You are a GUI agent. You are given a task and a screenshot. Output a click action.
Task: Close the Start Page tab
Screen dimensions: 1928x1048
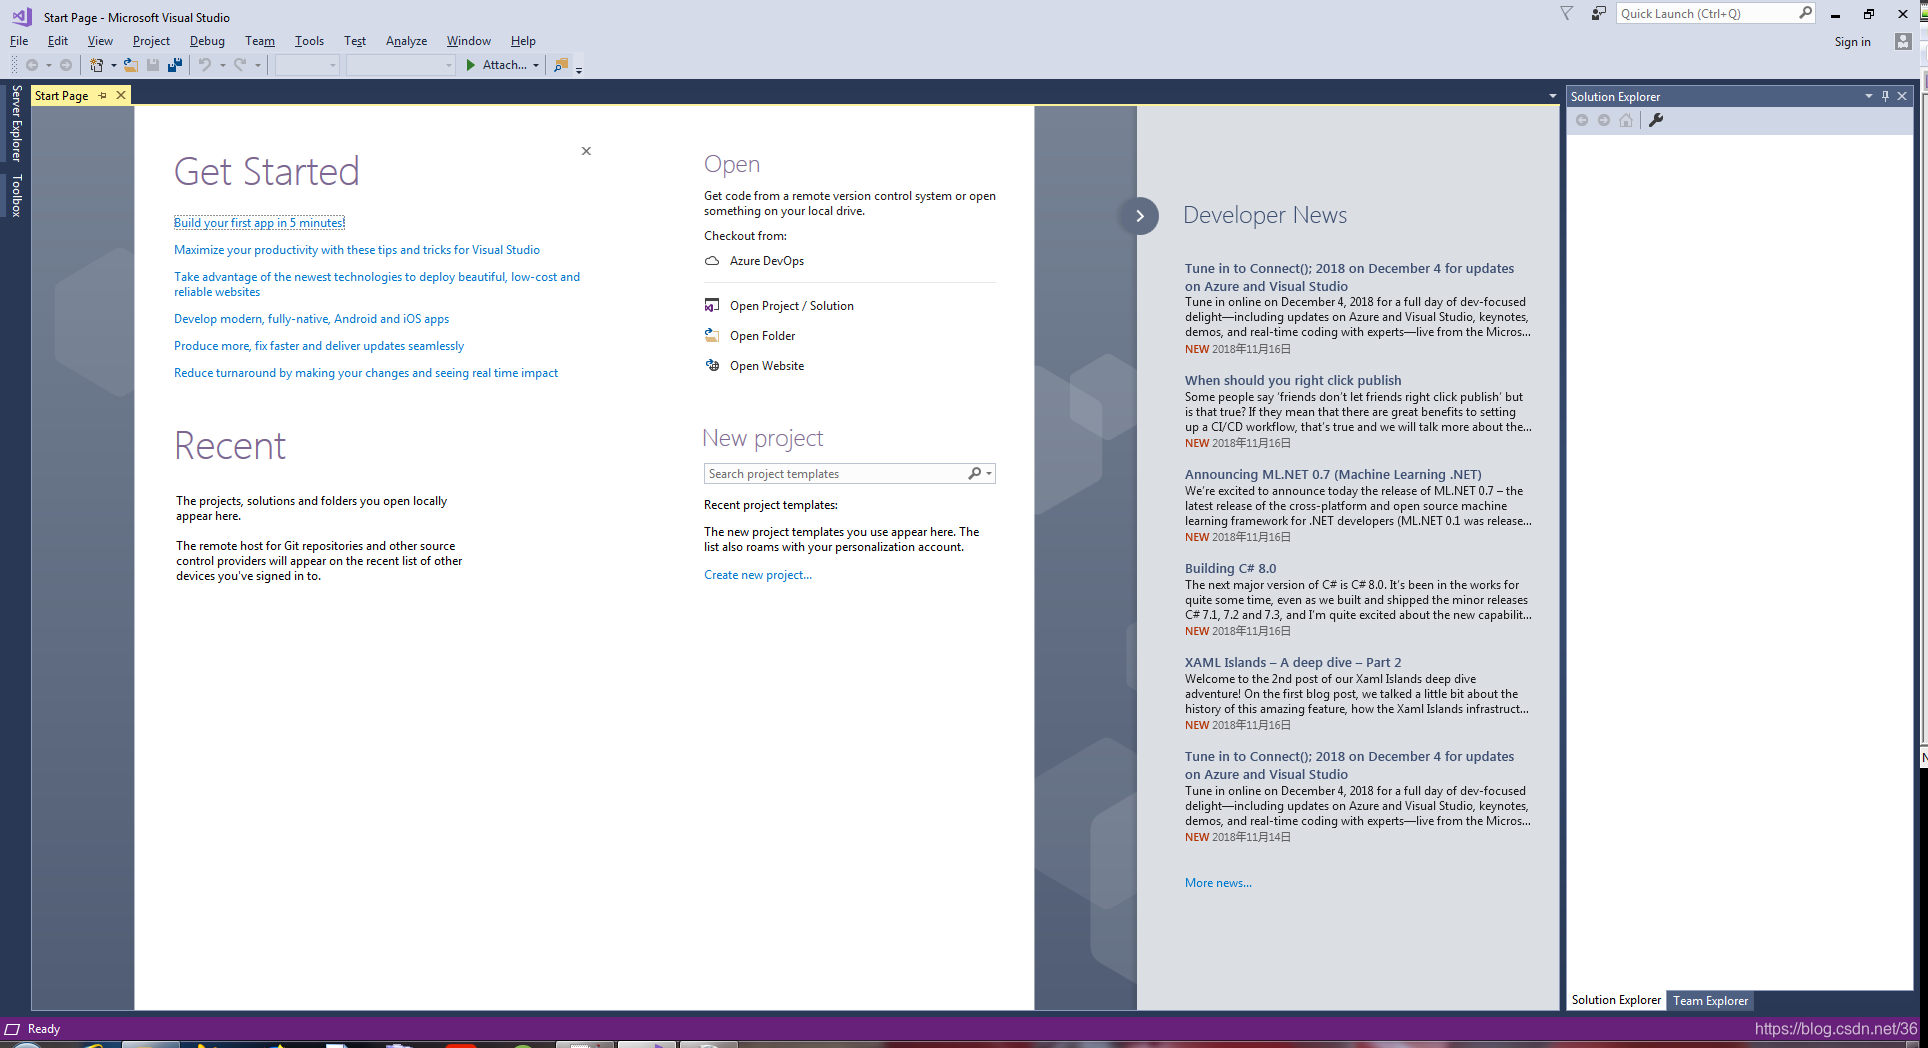(121, 95)
